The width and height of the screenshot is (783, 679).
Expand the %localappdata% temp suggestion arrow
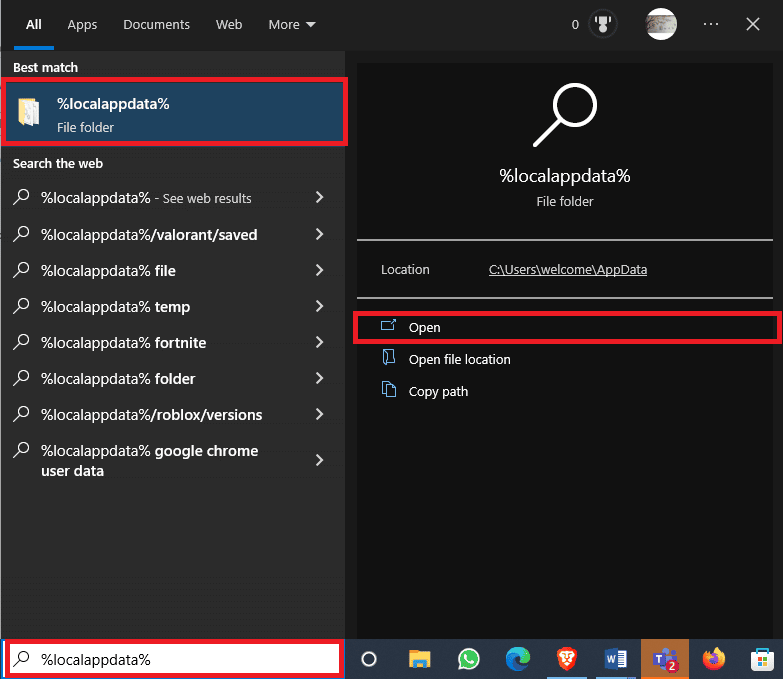319,307
